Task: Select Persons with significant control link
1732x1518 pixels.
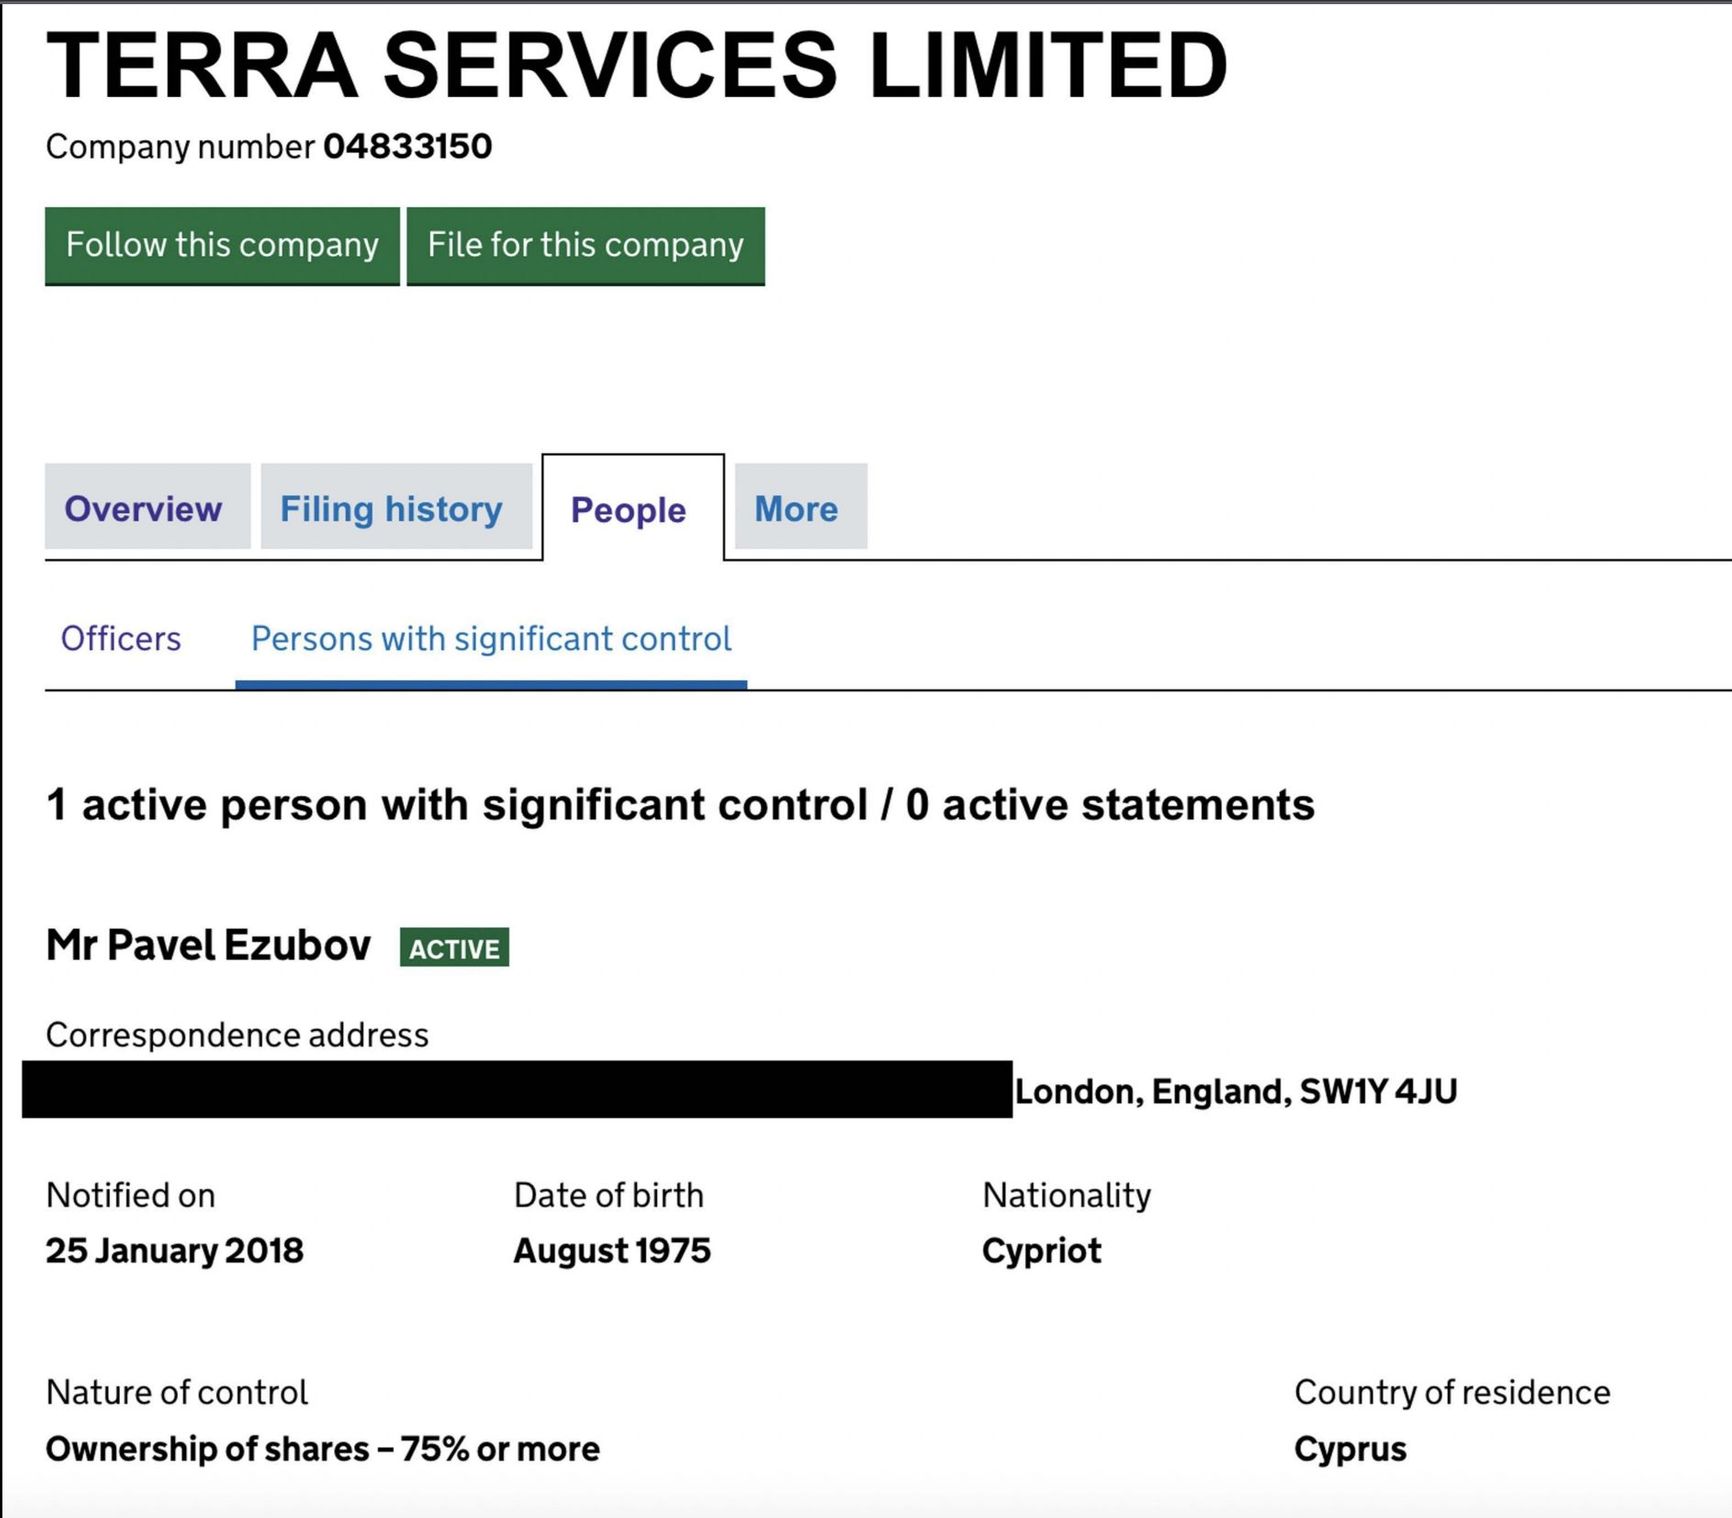Action: (x=491, y=638)
